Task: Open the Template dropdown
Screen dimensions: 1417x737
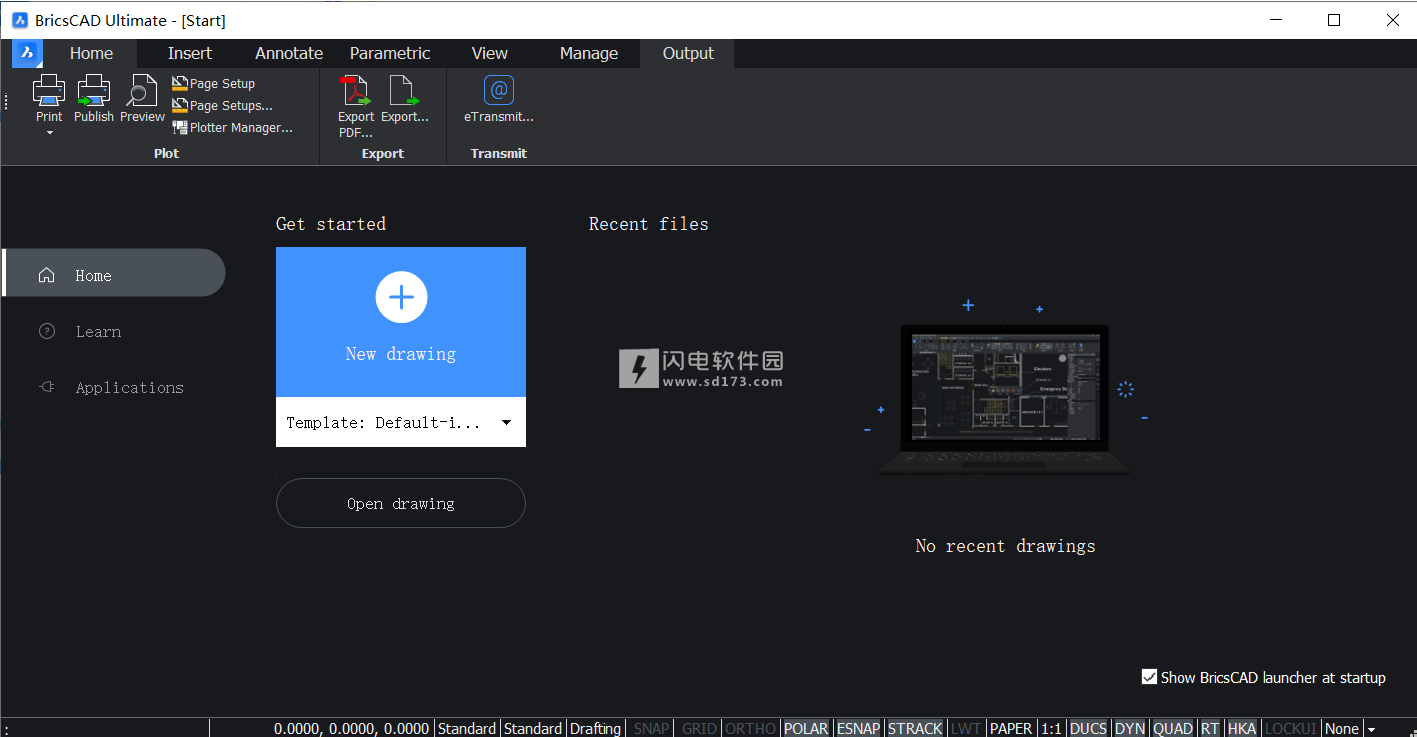Action: click(x=400, y=423)
